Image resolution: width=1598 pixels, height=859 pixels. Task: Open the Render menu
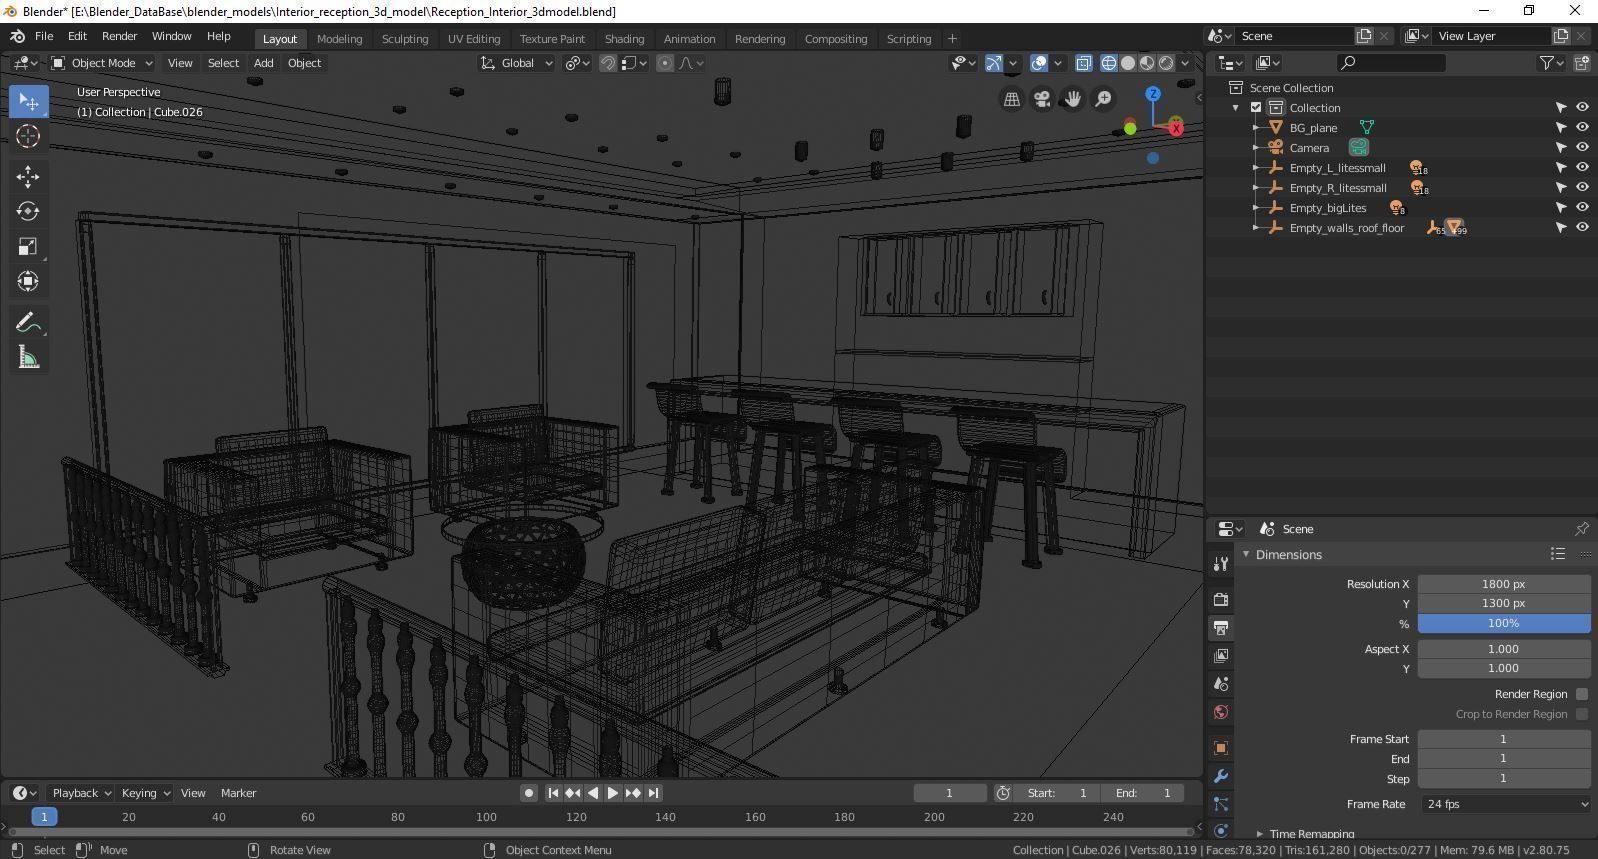coord(119,36)
